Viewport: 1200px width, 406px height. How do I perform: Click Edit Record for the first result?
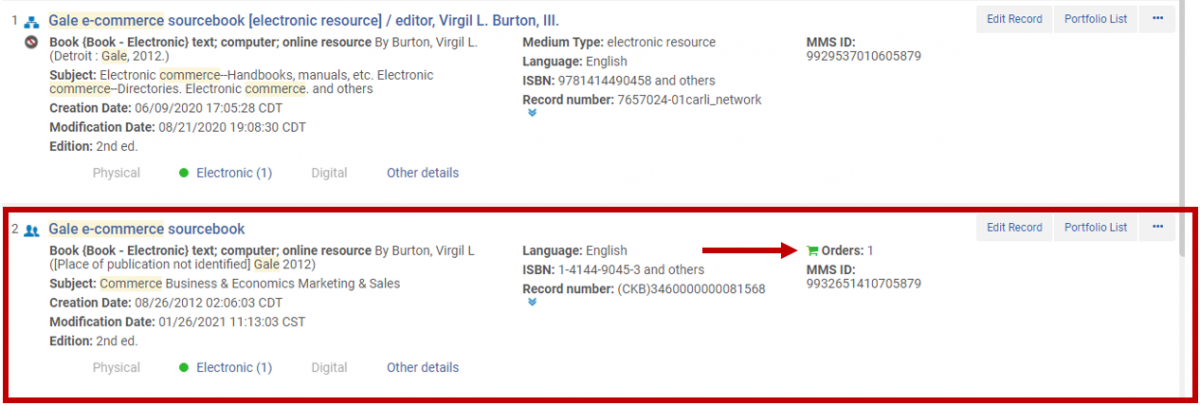click(1014, 19)
